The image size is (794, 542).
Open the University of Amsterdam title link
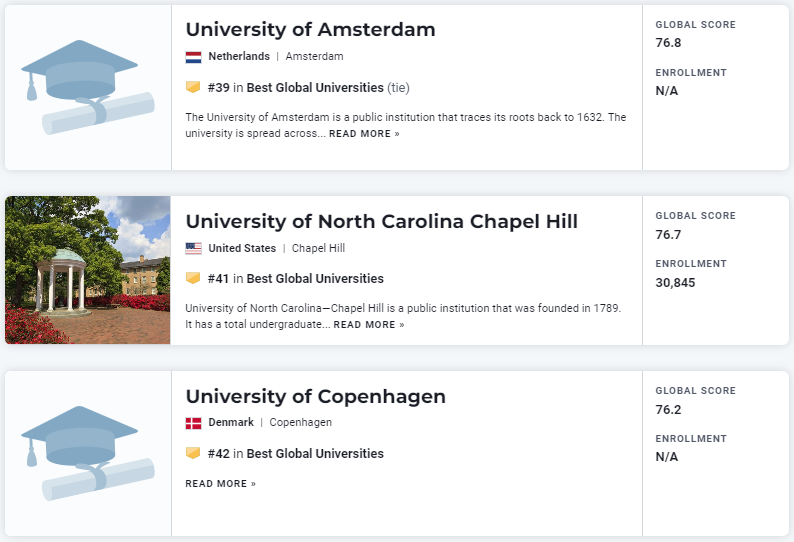point(310,29)
